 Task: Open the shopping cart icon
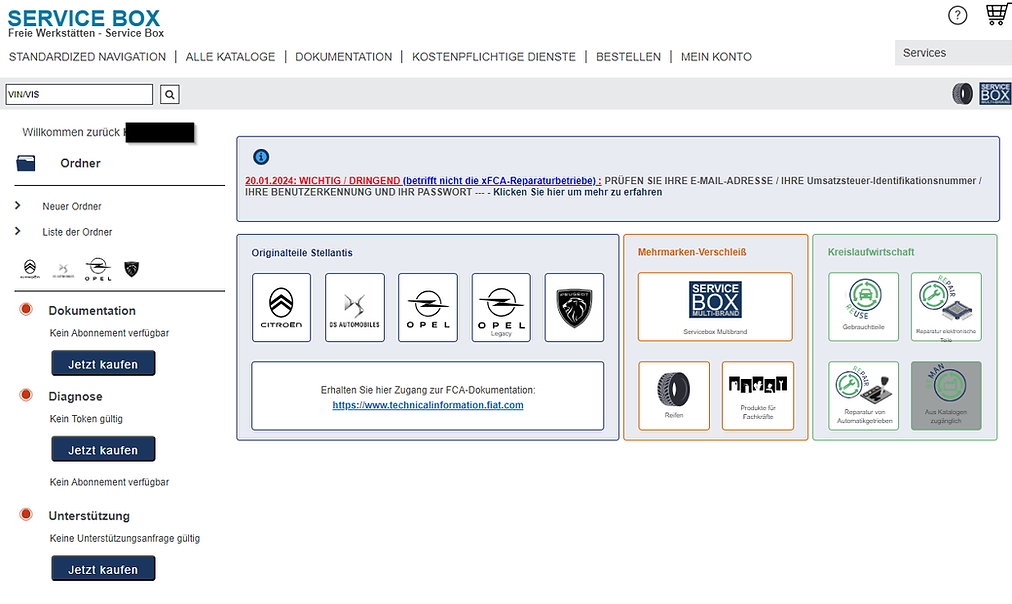(x=998, y=14)
